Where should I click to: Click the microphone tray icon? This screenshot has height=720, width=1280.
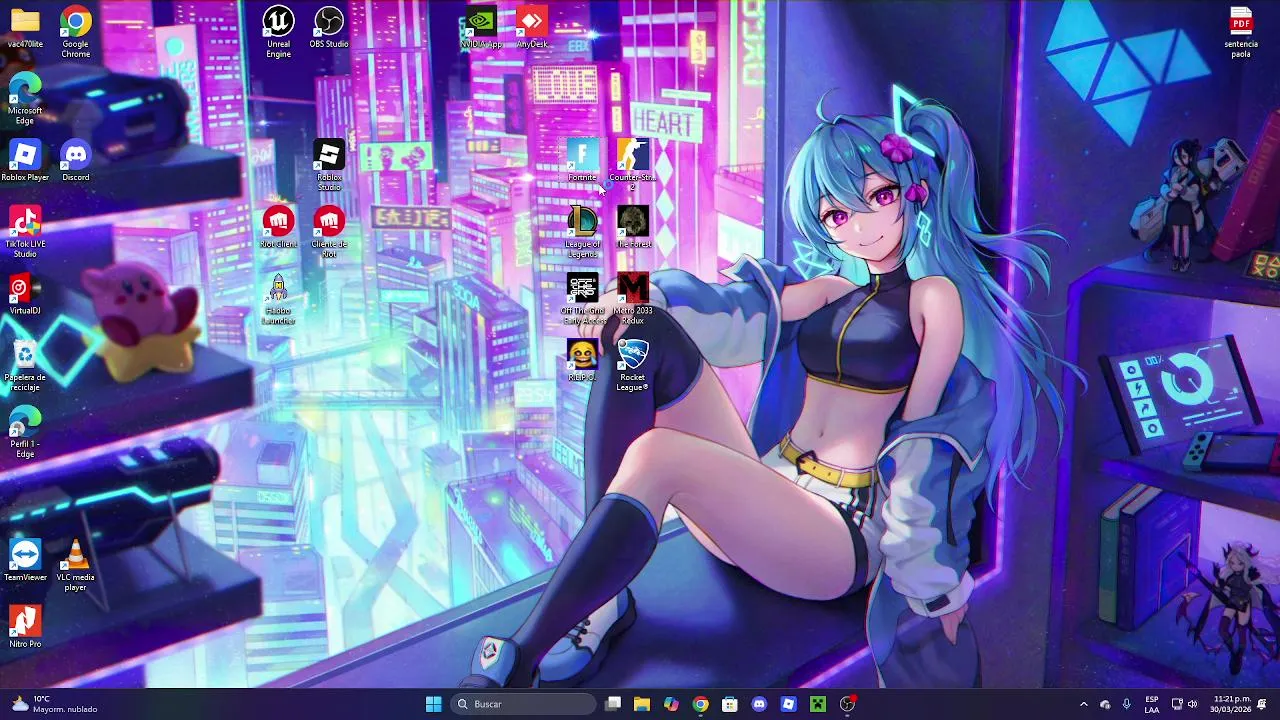[1127, 704]
